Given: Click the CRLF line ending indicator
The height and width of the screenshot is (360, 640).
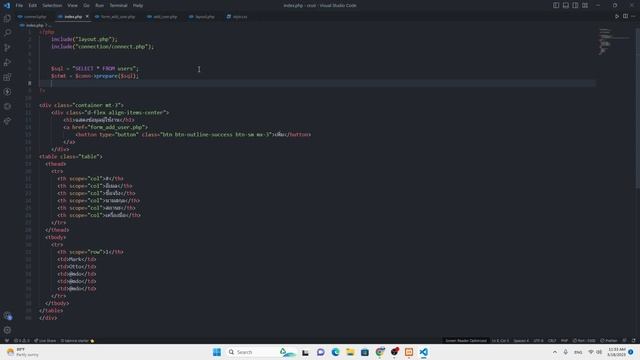Looking at the screenshot, I should 552,340.
